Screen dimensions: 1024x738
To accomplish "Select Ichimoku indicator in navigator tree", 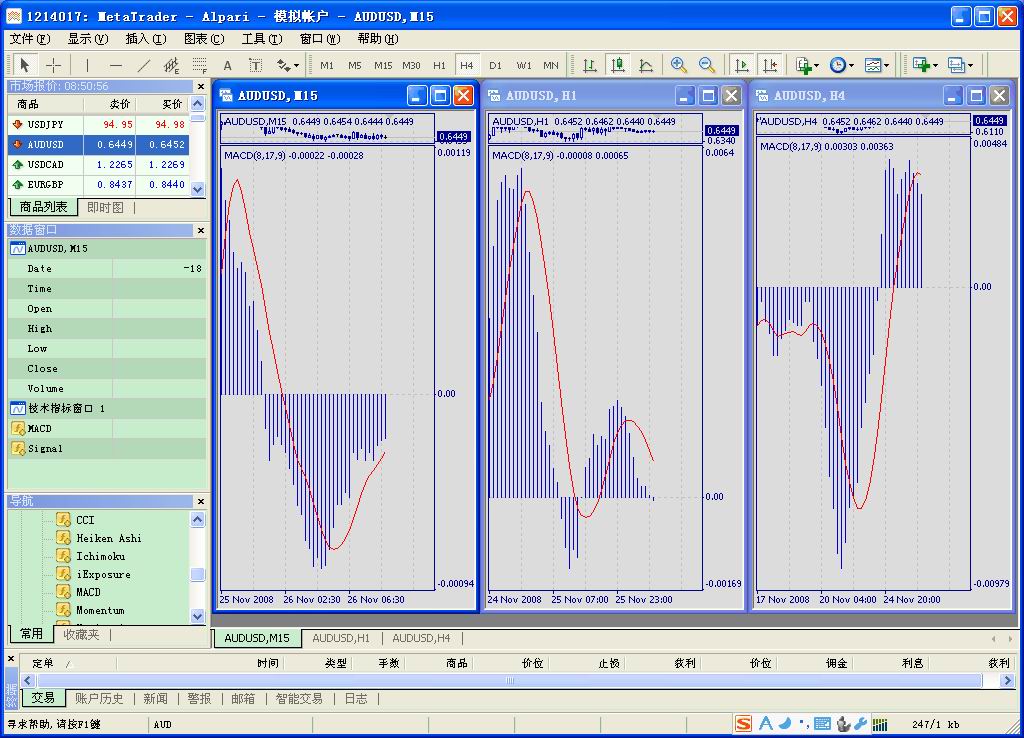I will [x=100, y=556].
